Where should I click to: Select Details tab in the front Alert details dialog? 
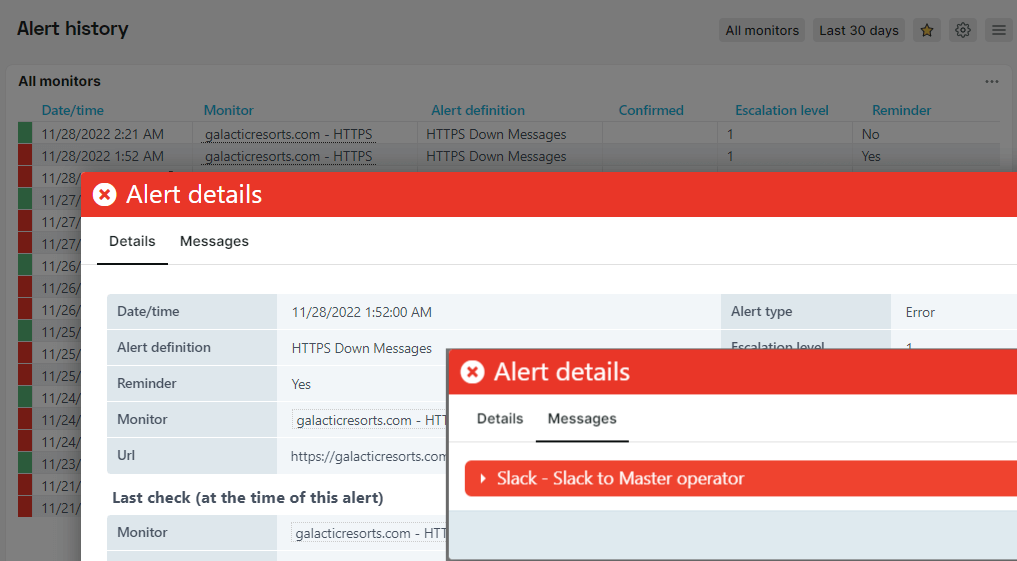point(500,418)
